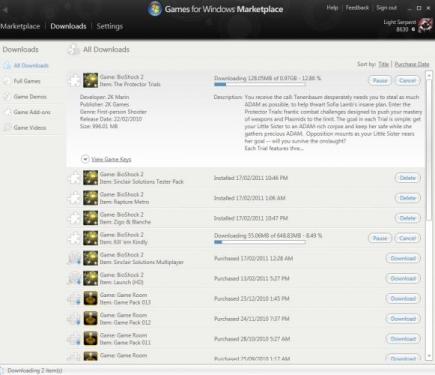
Task: Click BioShock 2 Protector Trials thumbnail
Action: click(x=90, y=80)
